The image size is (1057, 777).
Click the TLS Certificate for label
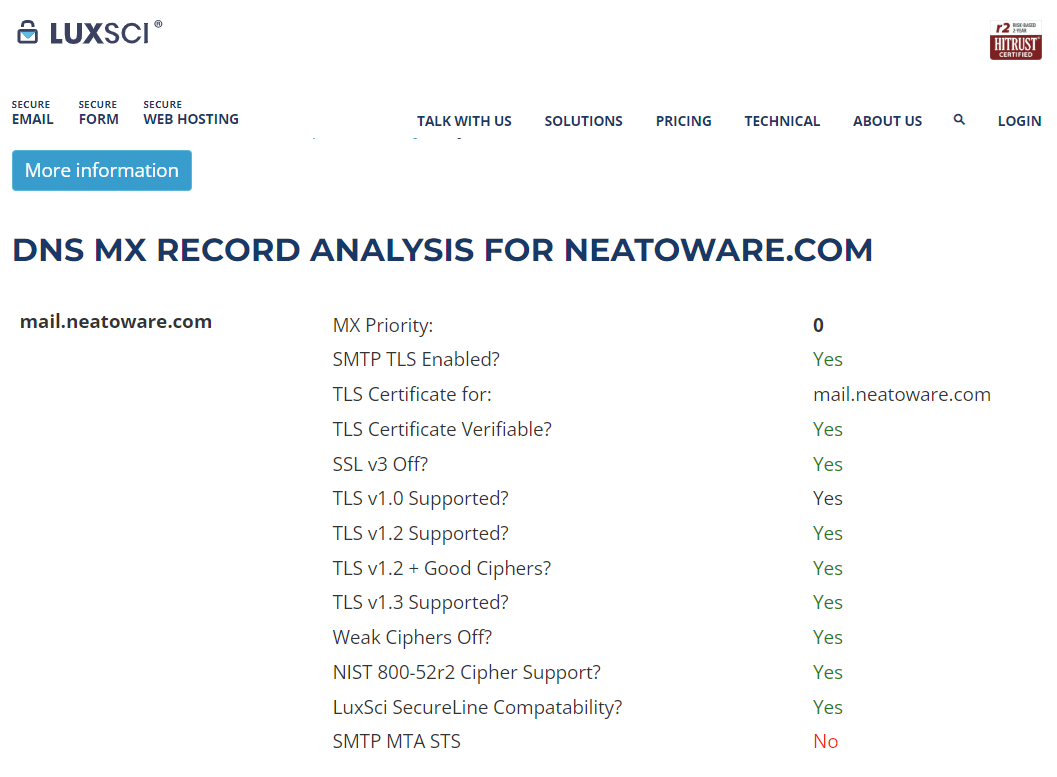click(x=412, y=394)
